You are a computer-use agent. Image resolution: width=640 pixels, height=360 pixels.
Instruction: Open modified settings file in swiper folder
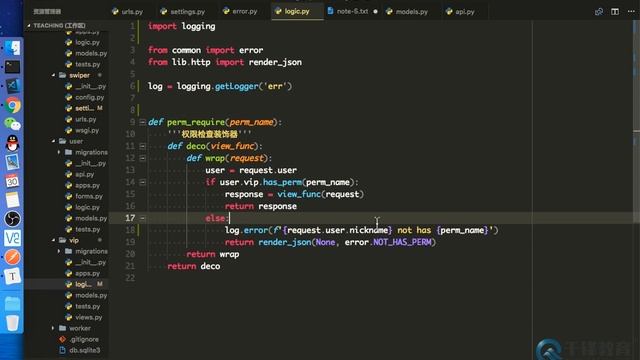pos(84,108)
